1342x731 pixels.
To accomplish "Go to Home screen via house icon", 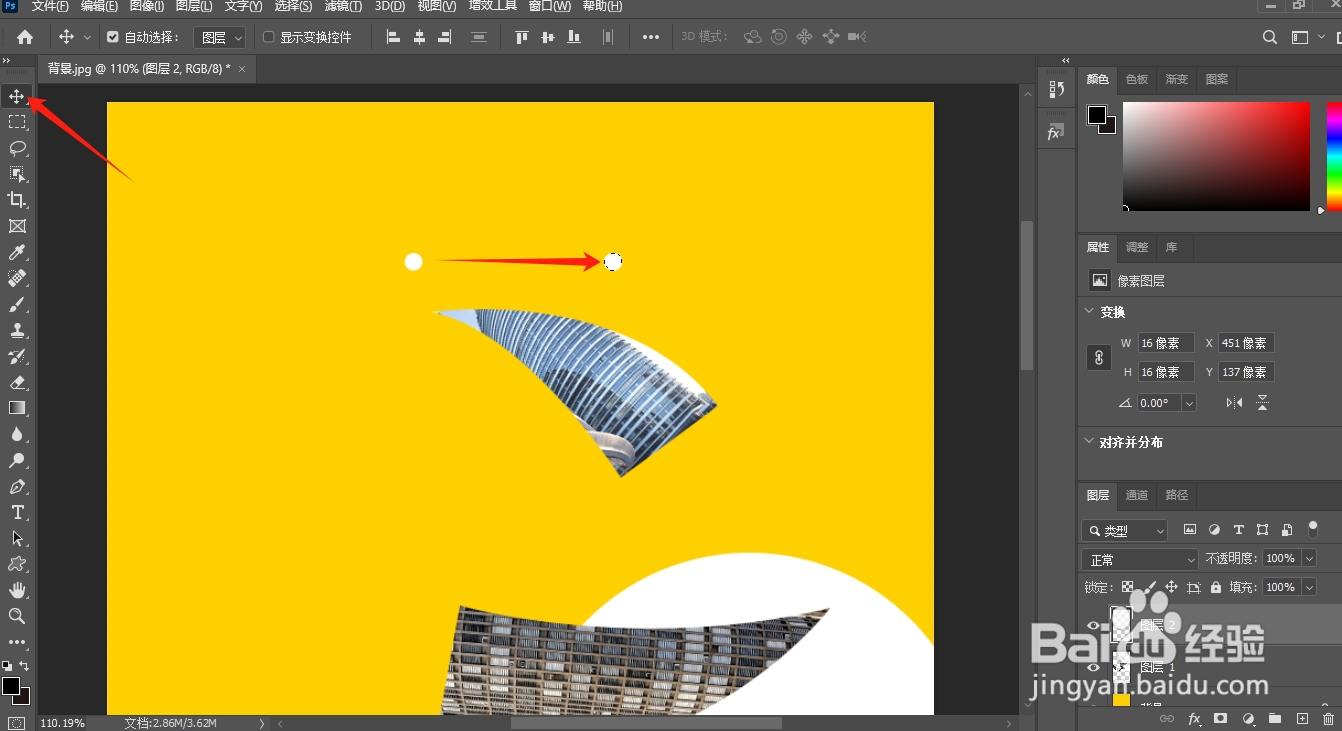I will (x=25, y=37).
